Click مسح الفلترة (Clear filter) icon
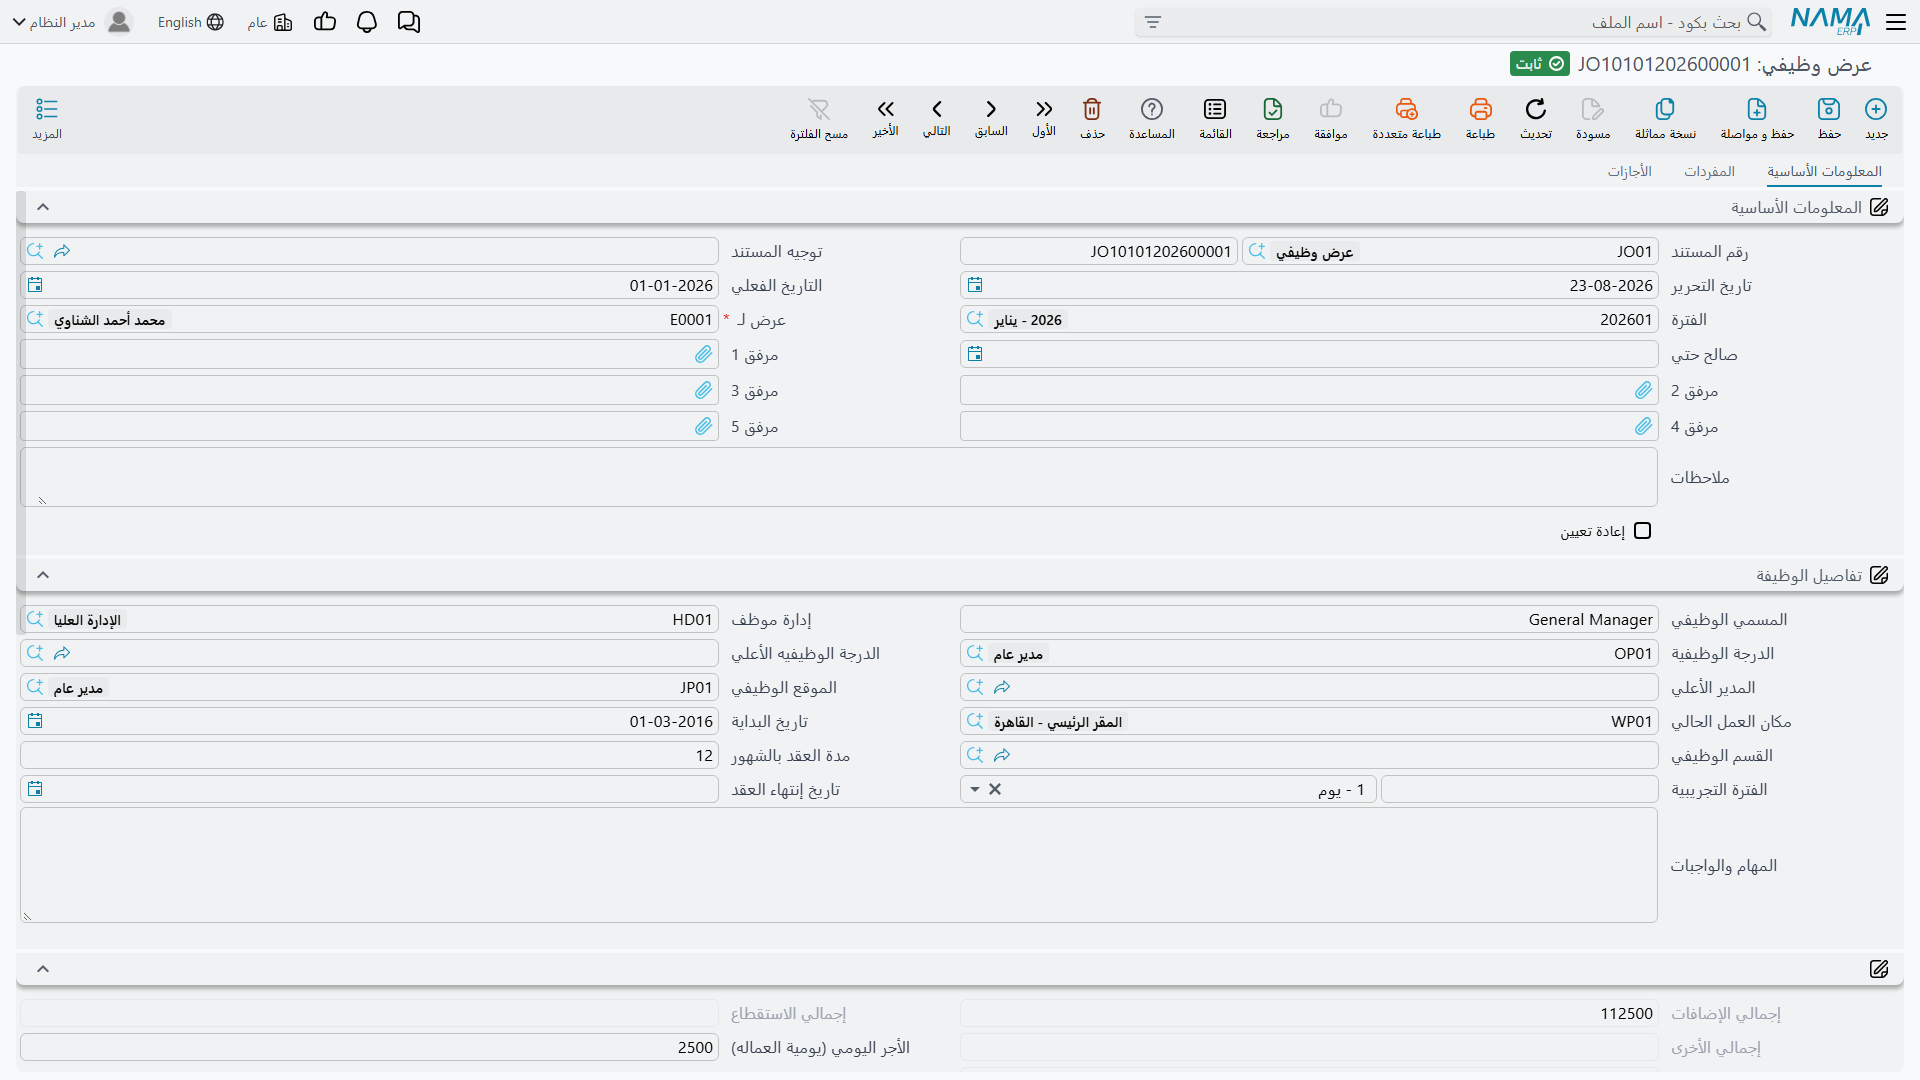 [819, 109]
